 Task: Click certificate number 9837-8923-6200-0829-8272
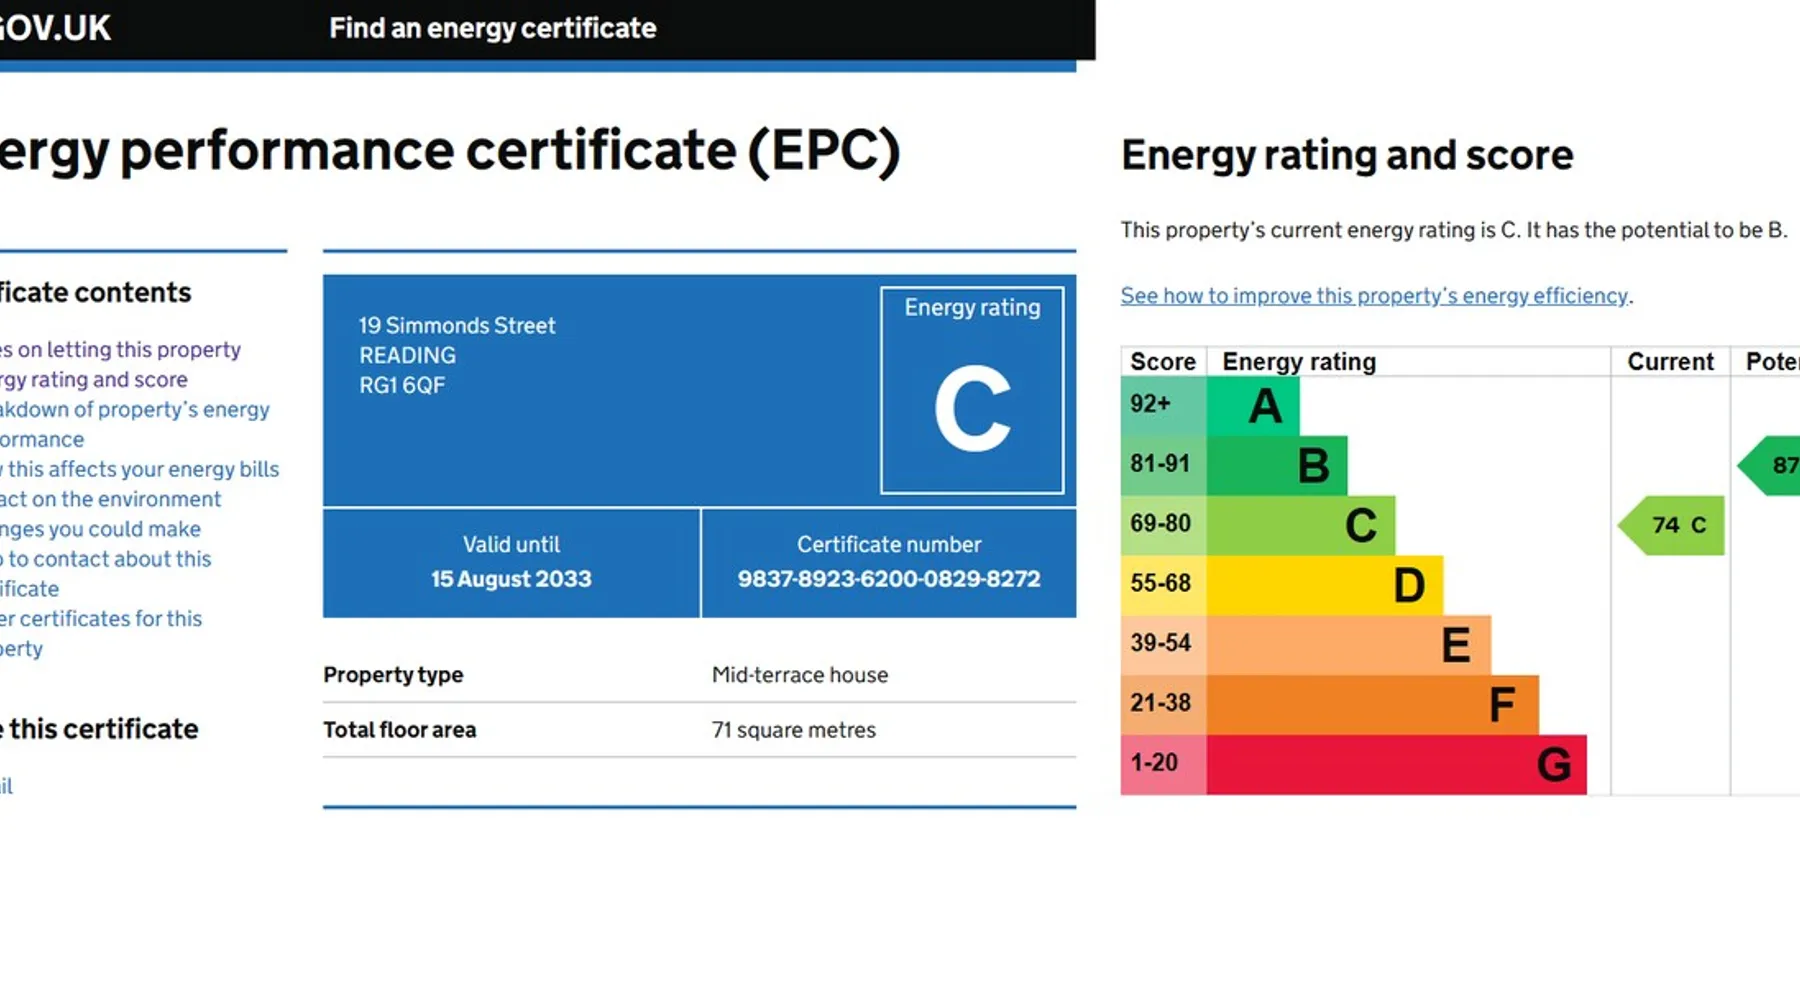tap(888, 579)
